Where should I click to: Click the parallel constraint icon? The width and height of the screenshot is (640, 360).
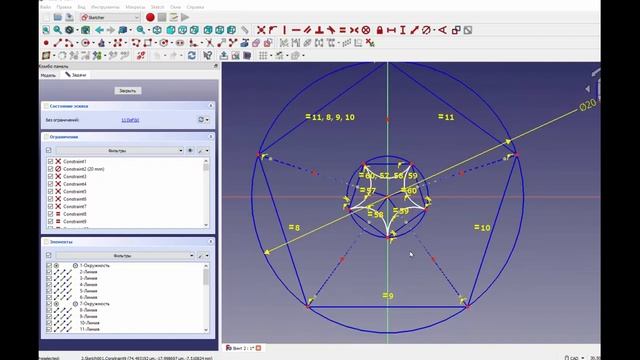(307, 30)
